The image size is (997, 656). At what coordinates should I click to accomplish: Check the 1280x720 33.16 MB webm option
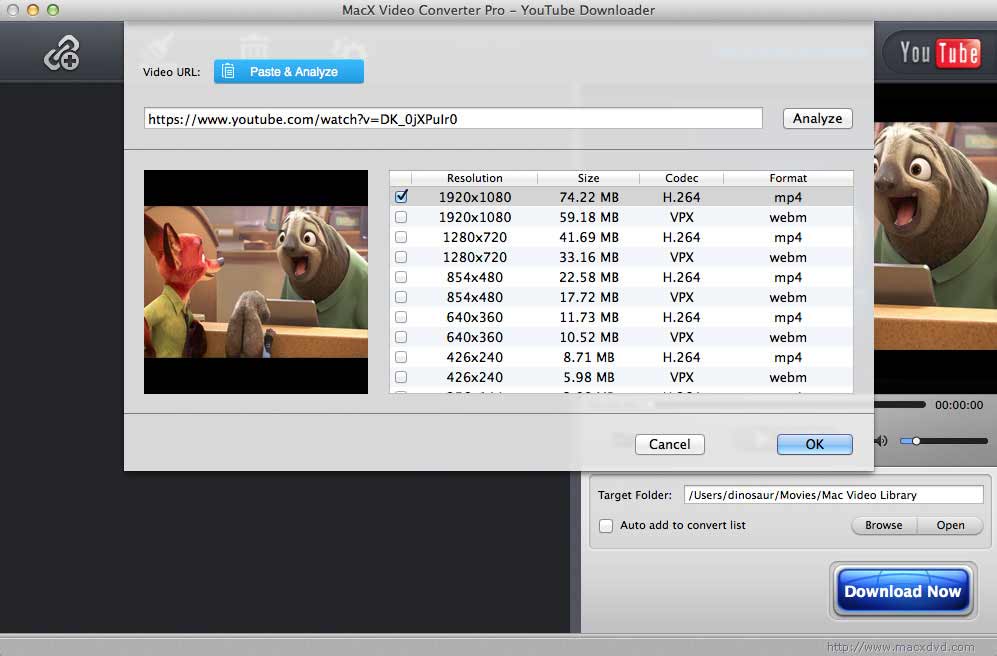[401, 257]
